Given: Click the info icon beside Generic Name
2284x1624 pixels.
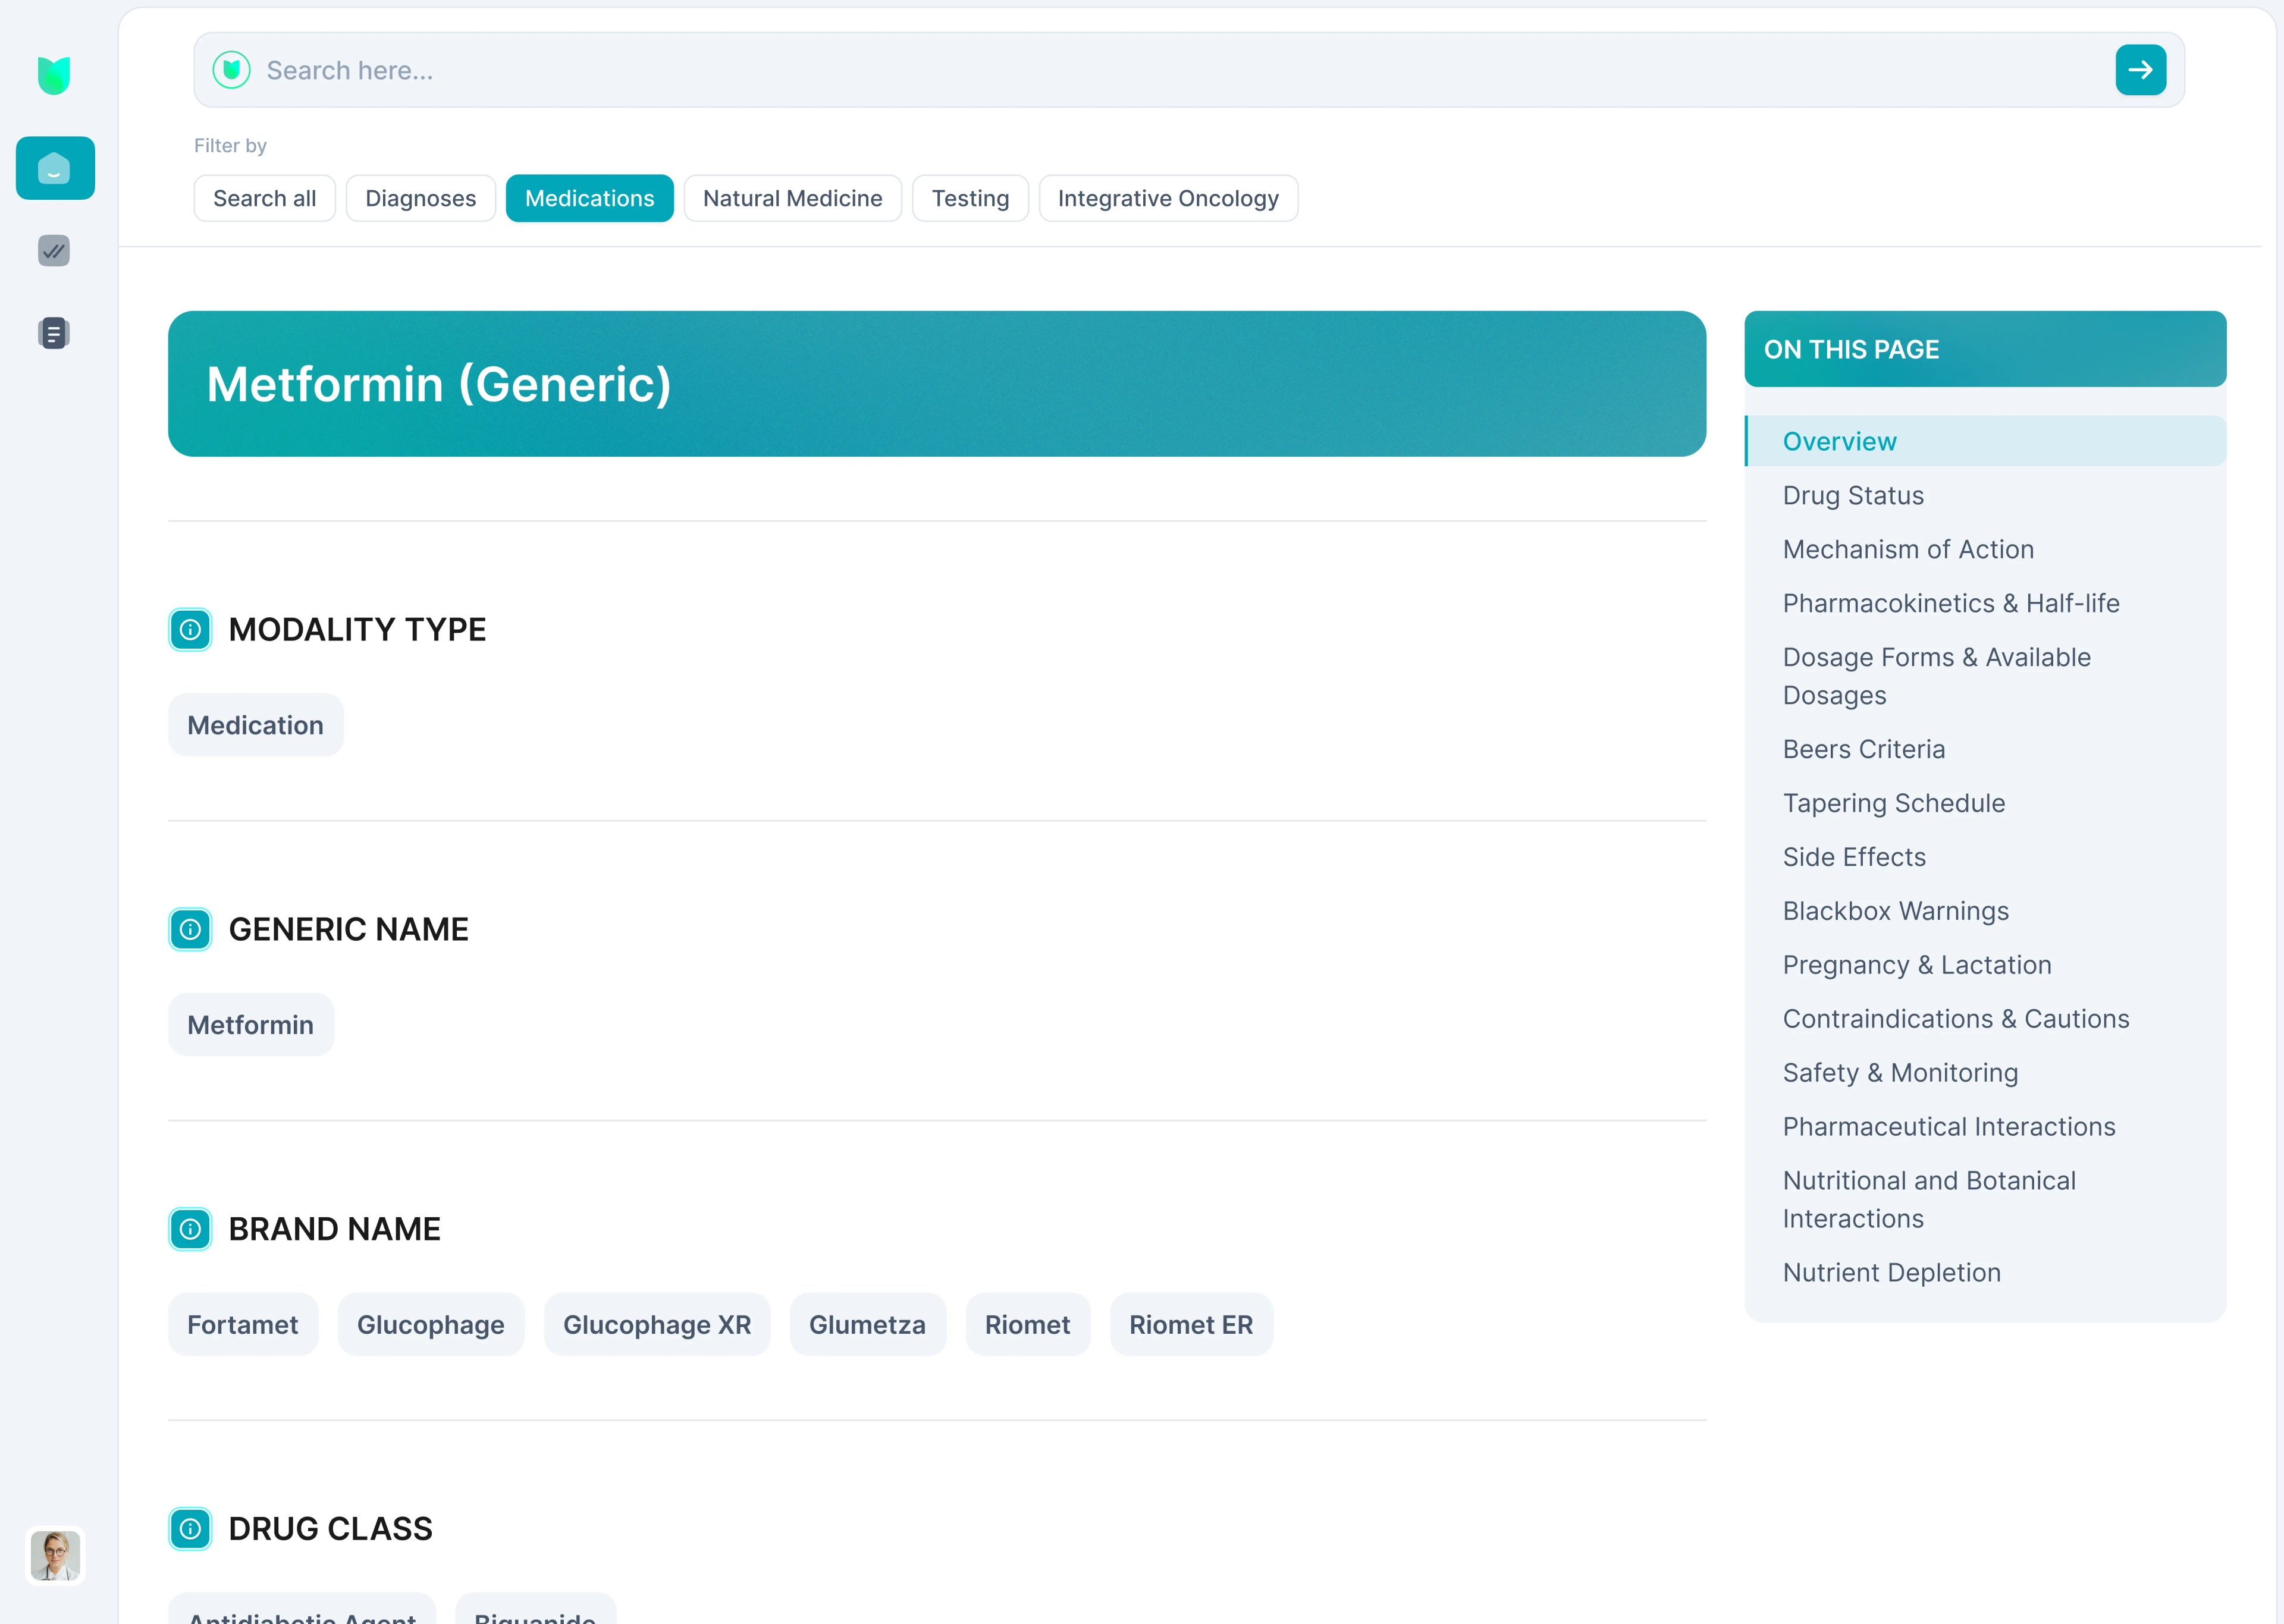Looking at the screenshot, I should point(190,930).
